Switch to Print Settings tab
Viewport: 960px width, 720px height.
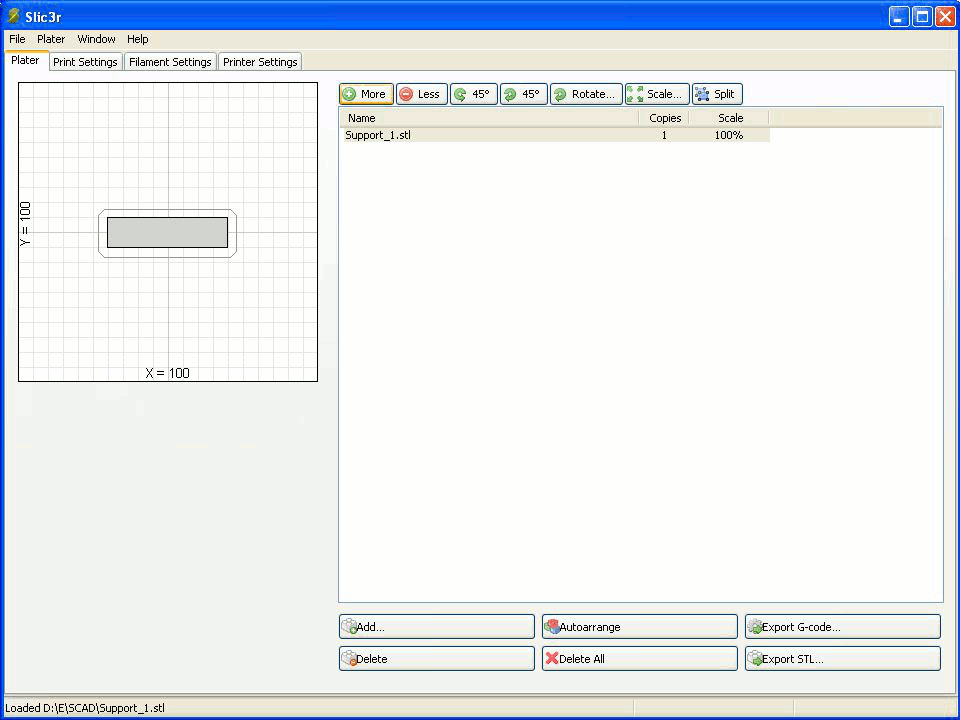click(x=85, y=62)
